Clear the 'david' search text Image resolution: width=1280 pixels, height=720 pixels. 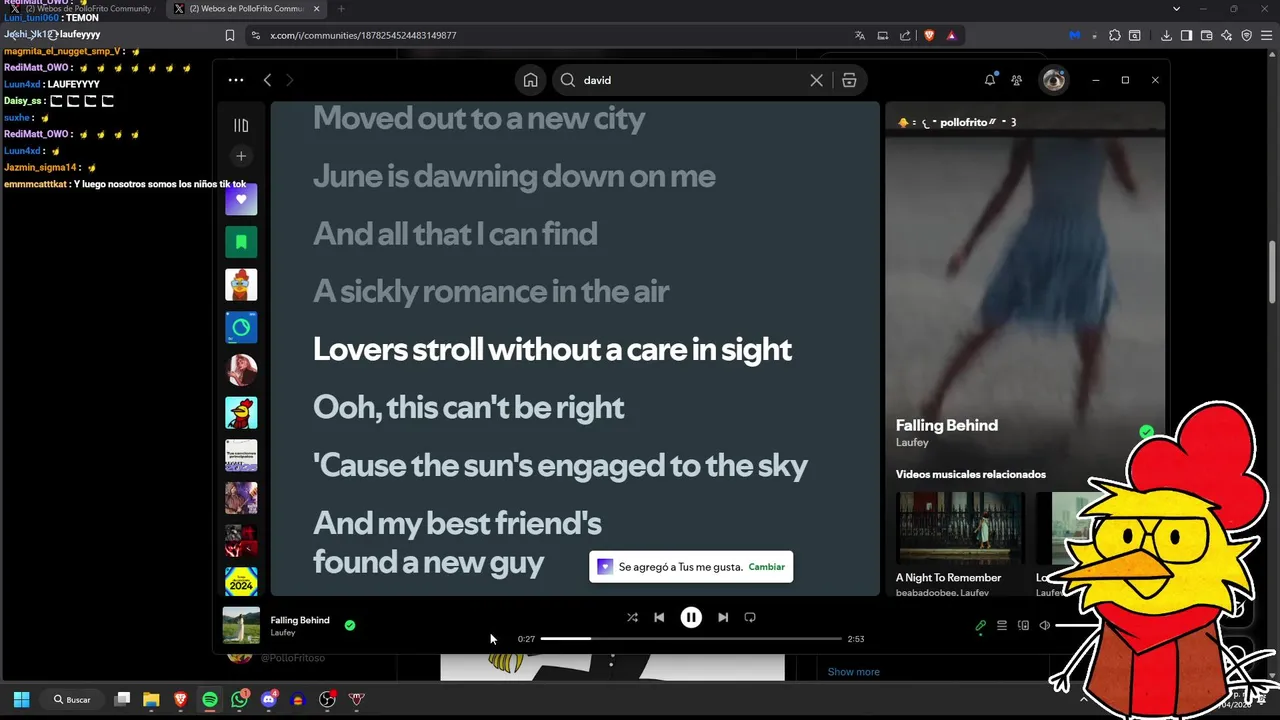[x=816, y=80]
